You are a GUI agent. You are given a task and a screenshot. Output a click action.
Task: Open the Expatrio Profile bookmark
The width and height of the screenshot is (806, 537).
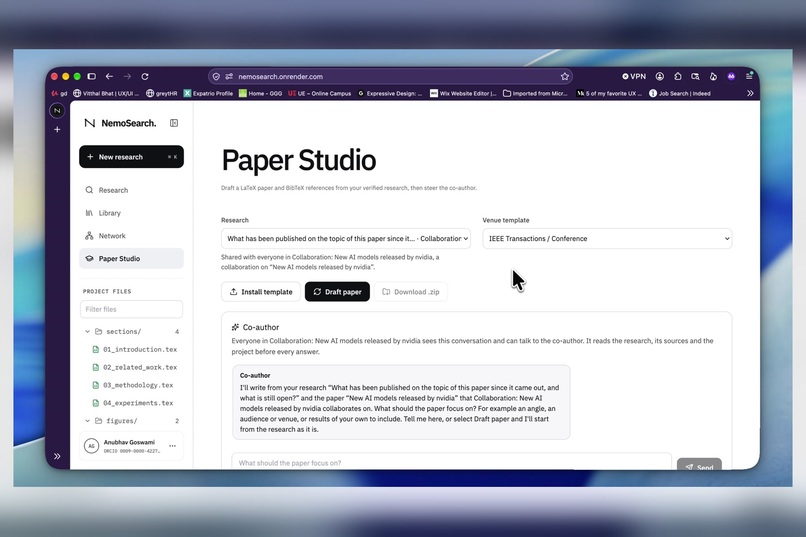point(208,94)
